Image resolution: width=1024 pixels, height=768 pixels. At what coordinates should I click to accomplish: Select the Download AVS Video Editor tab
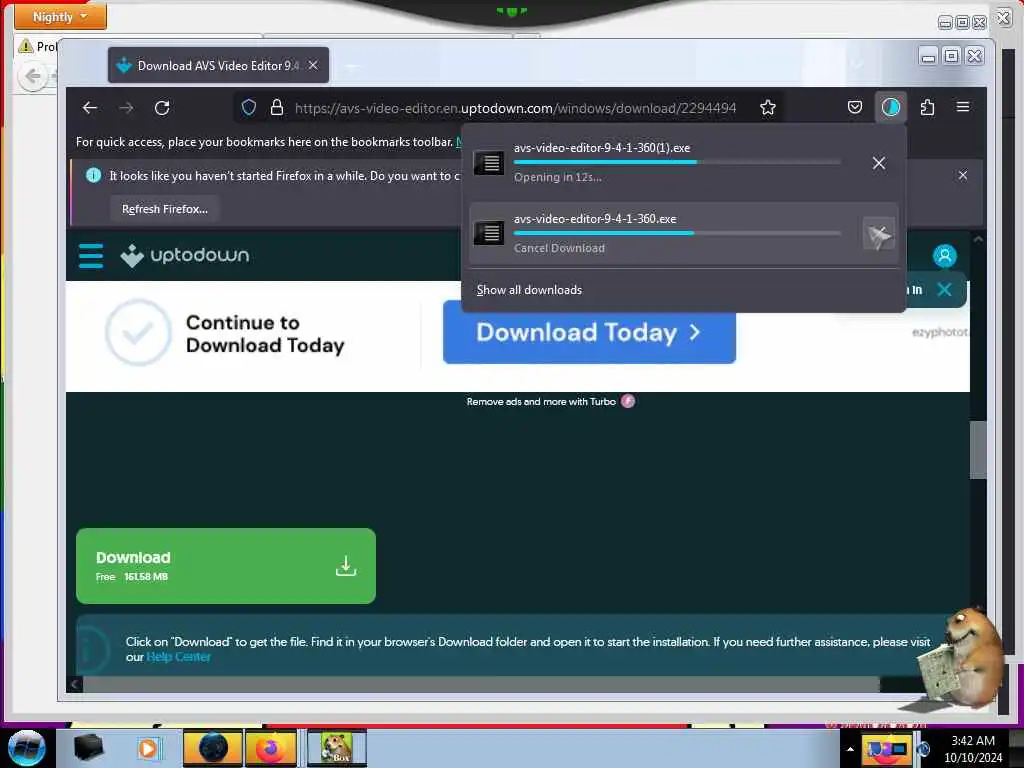tap(218, 65)
